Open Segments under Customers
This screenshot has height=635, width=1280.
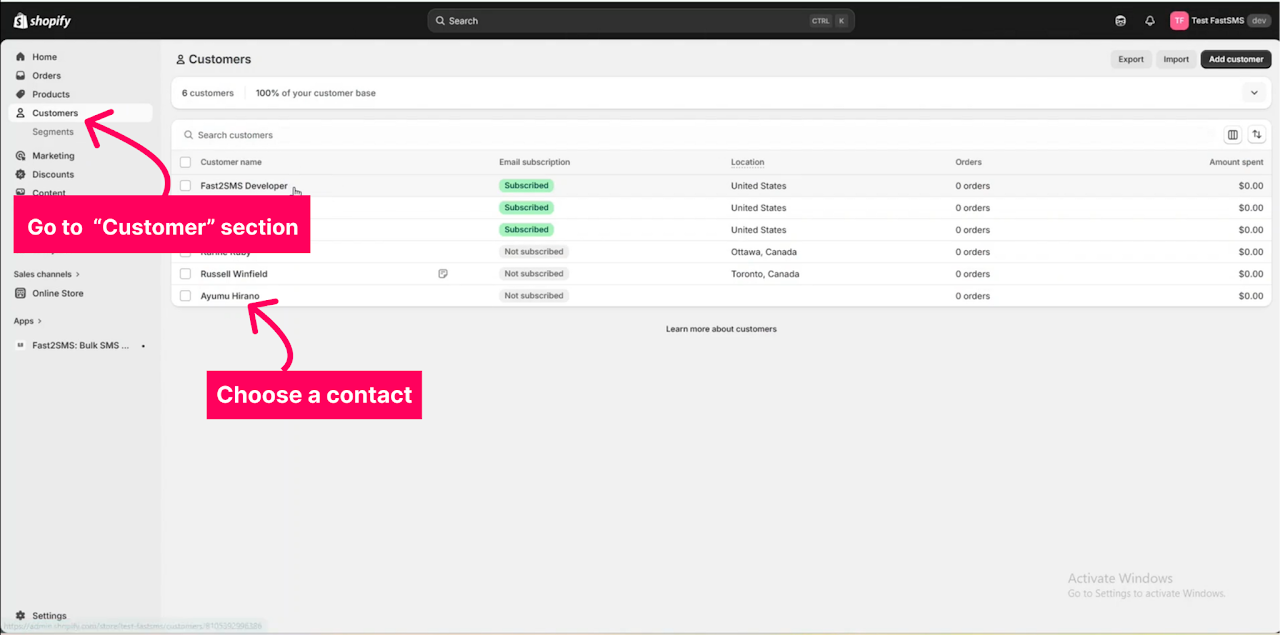(53, 132)
